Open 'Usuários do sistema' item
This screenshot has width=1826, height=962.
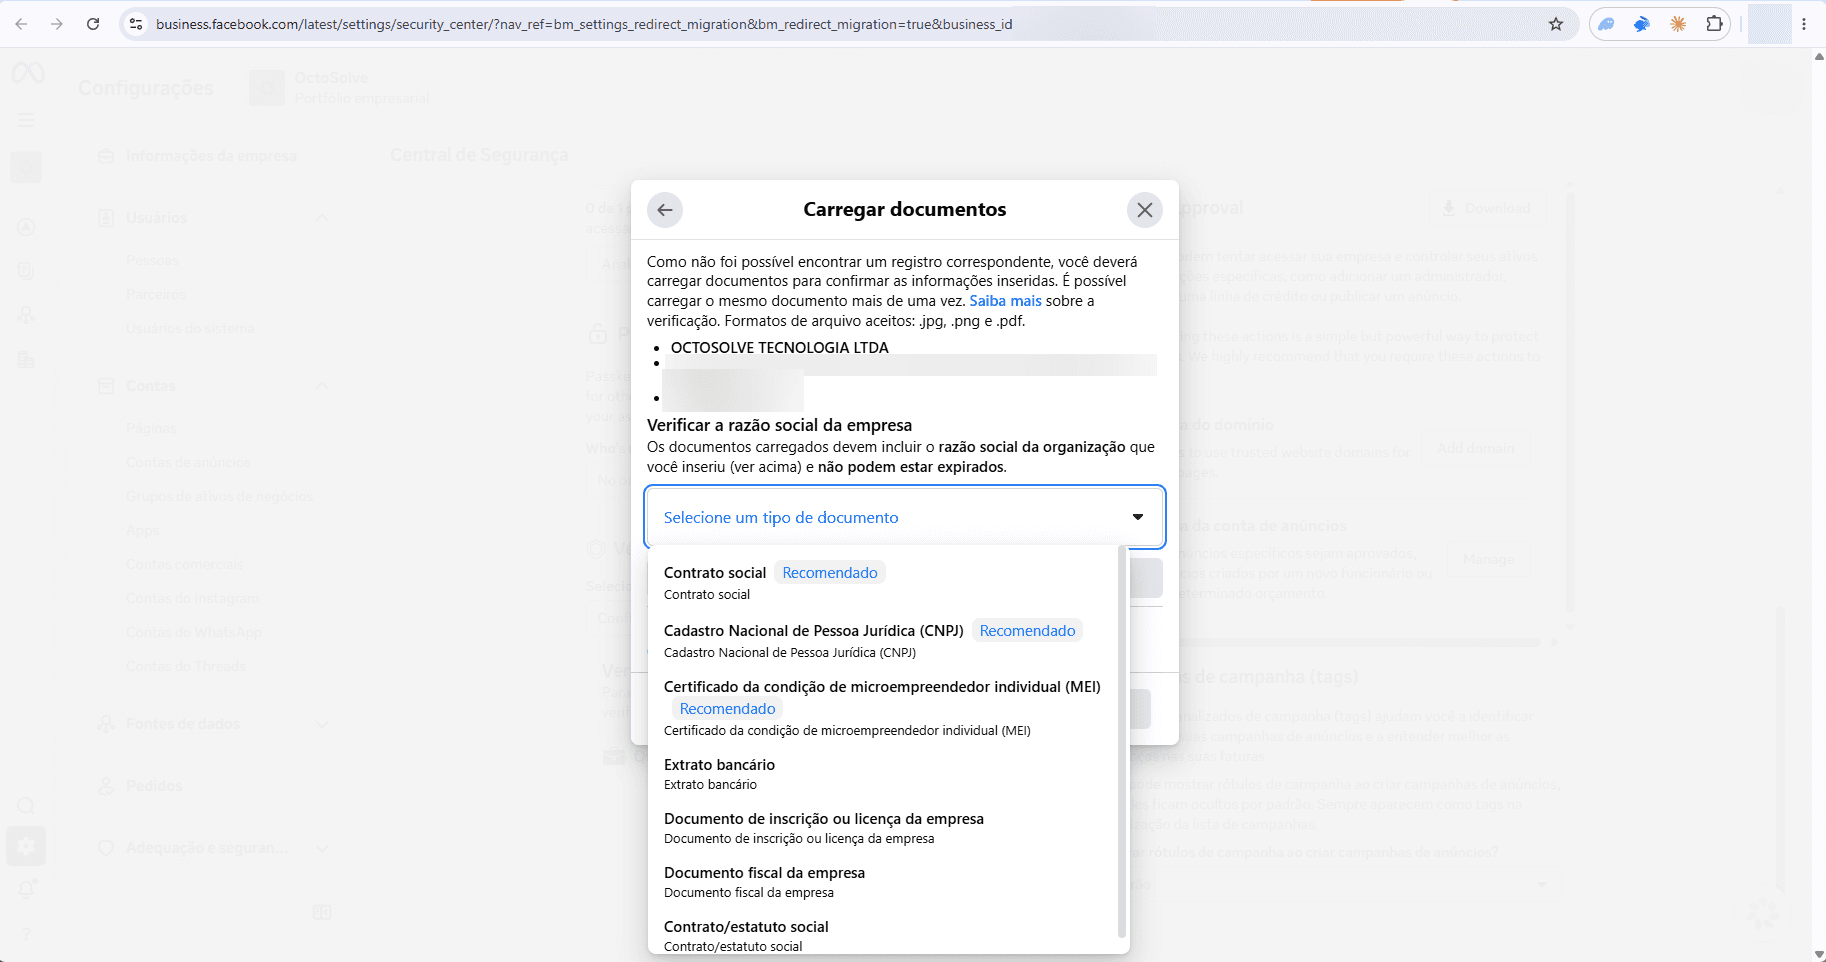click(x=190, y=328)
